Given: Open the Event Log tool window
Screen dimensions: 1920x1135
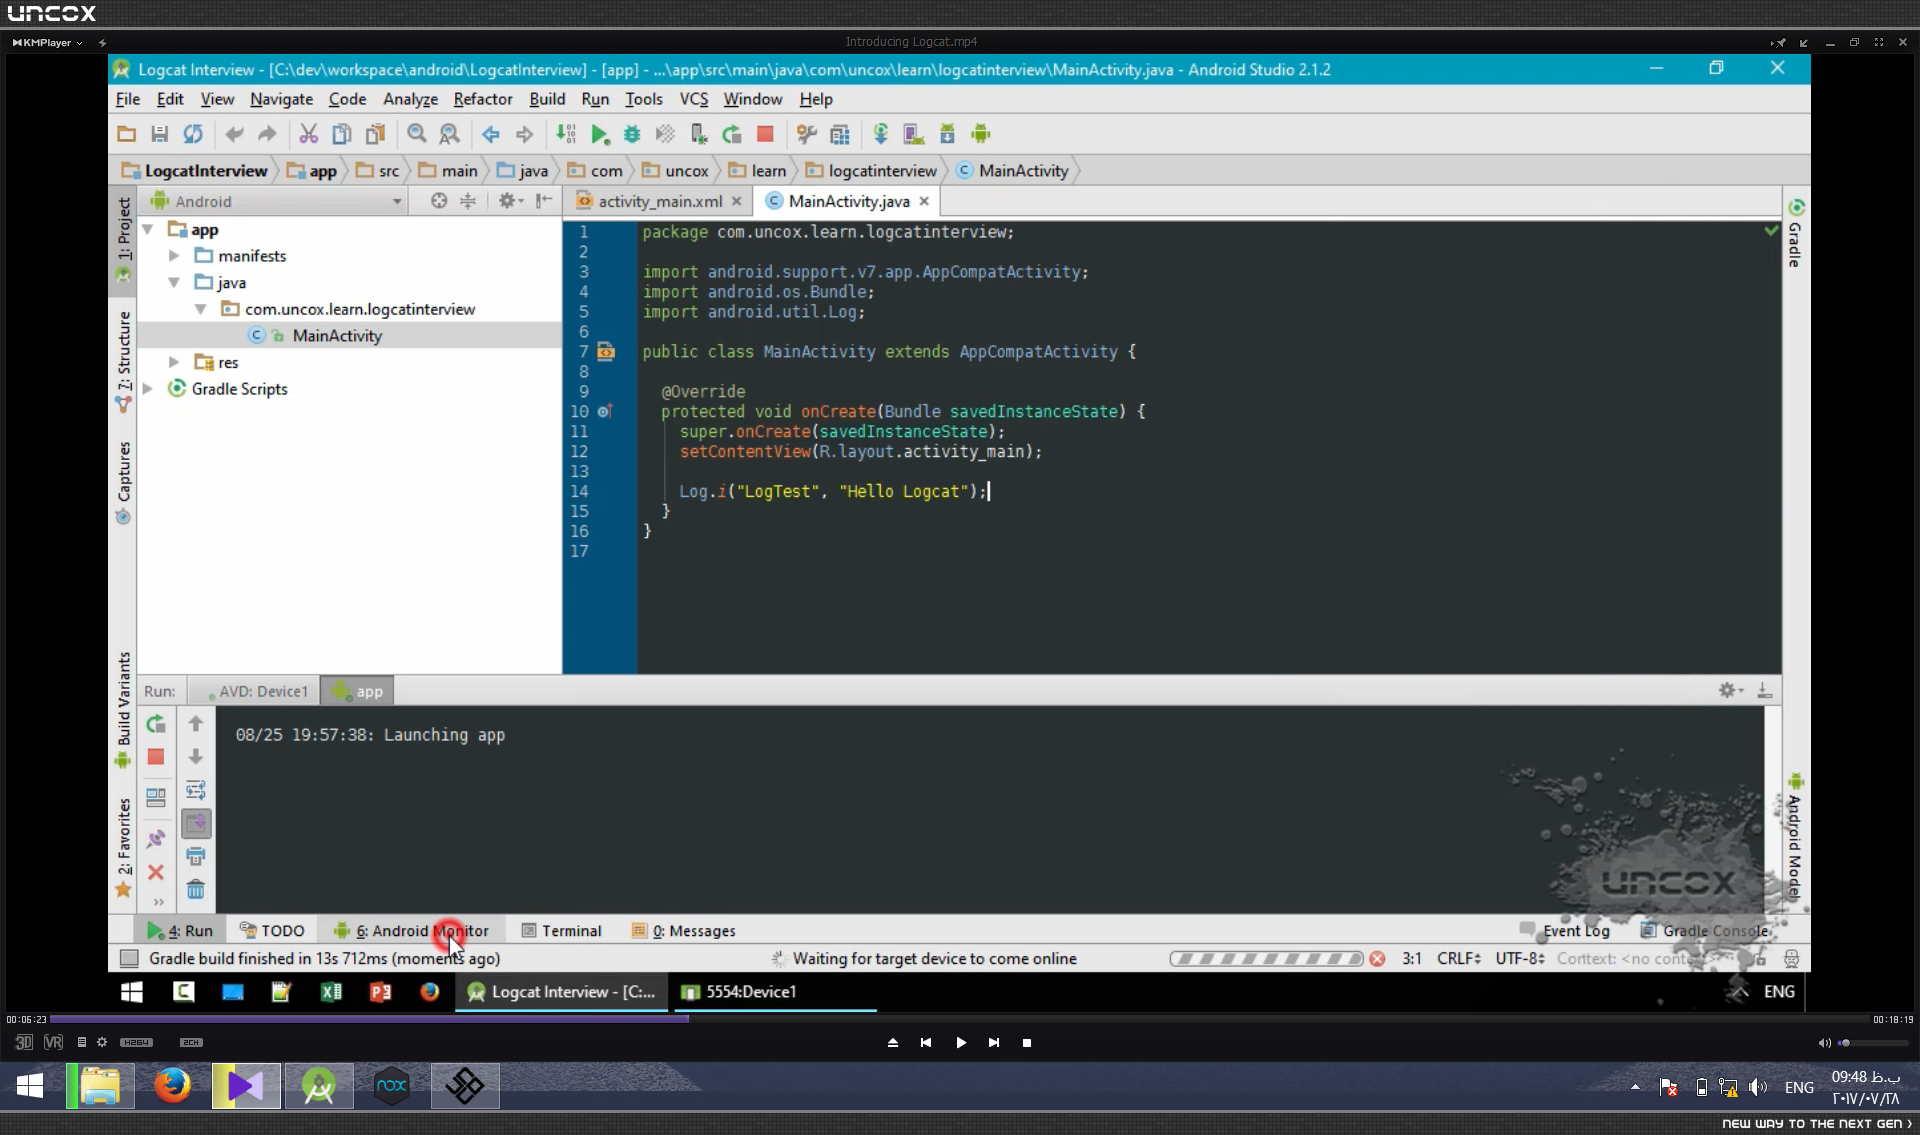Looking at the screenshot, I should click(x=1566, y=931).
